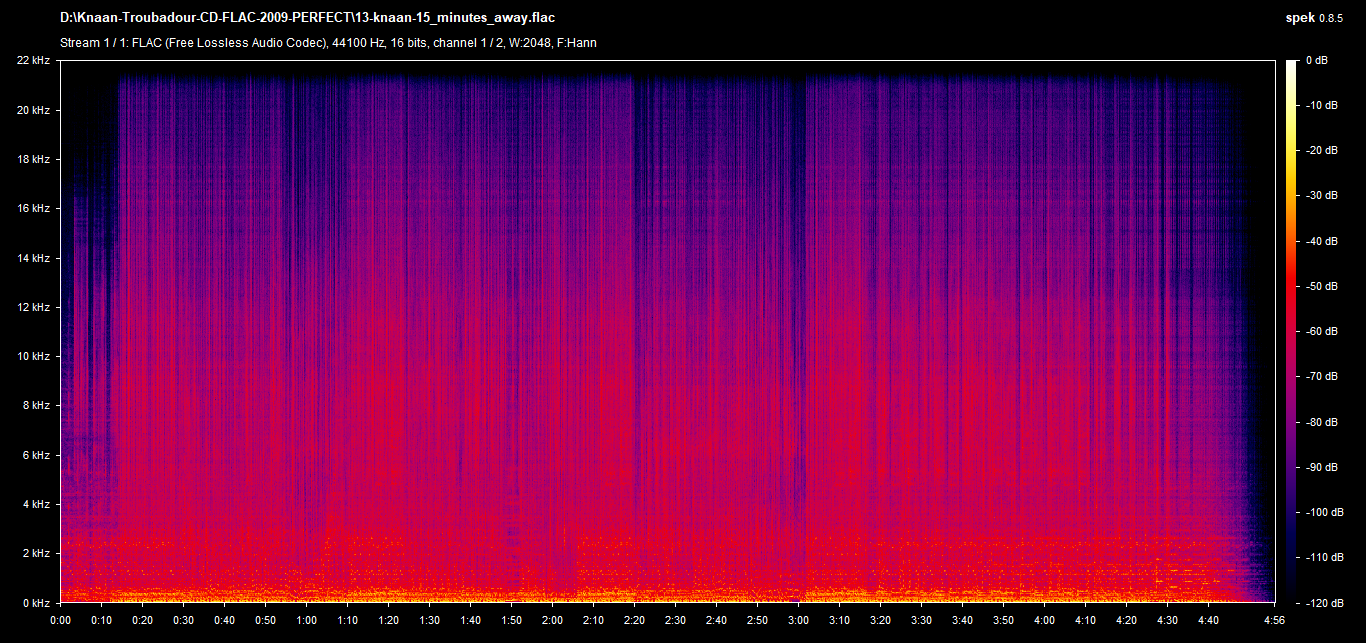This screenshot has height=643, width=1366.
Task: Click the 4:56 end time marker
Action: [1273, 620]
